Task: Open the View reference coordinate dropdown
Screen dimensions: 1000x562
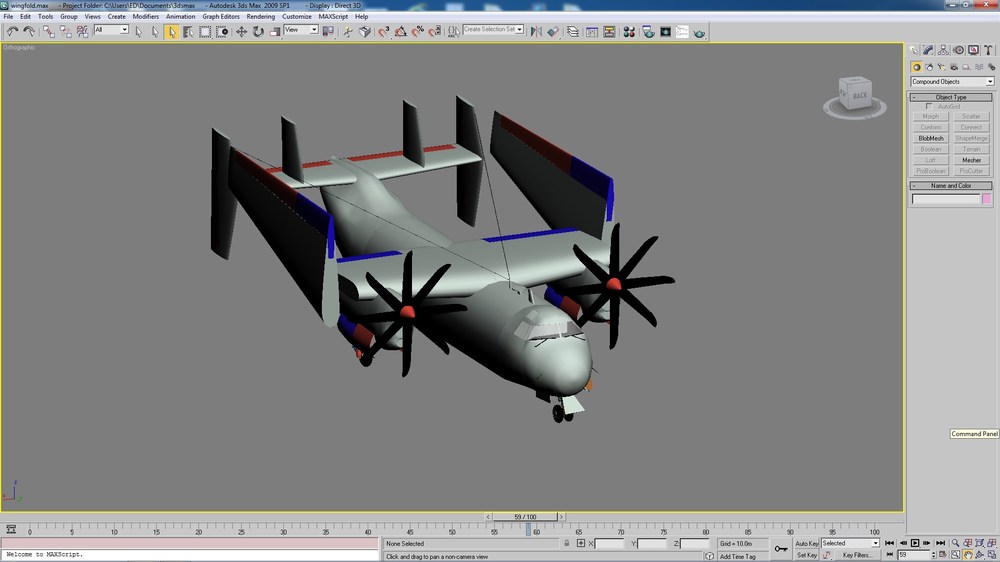Action: [300, 30]
